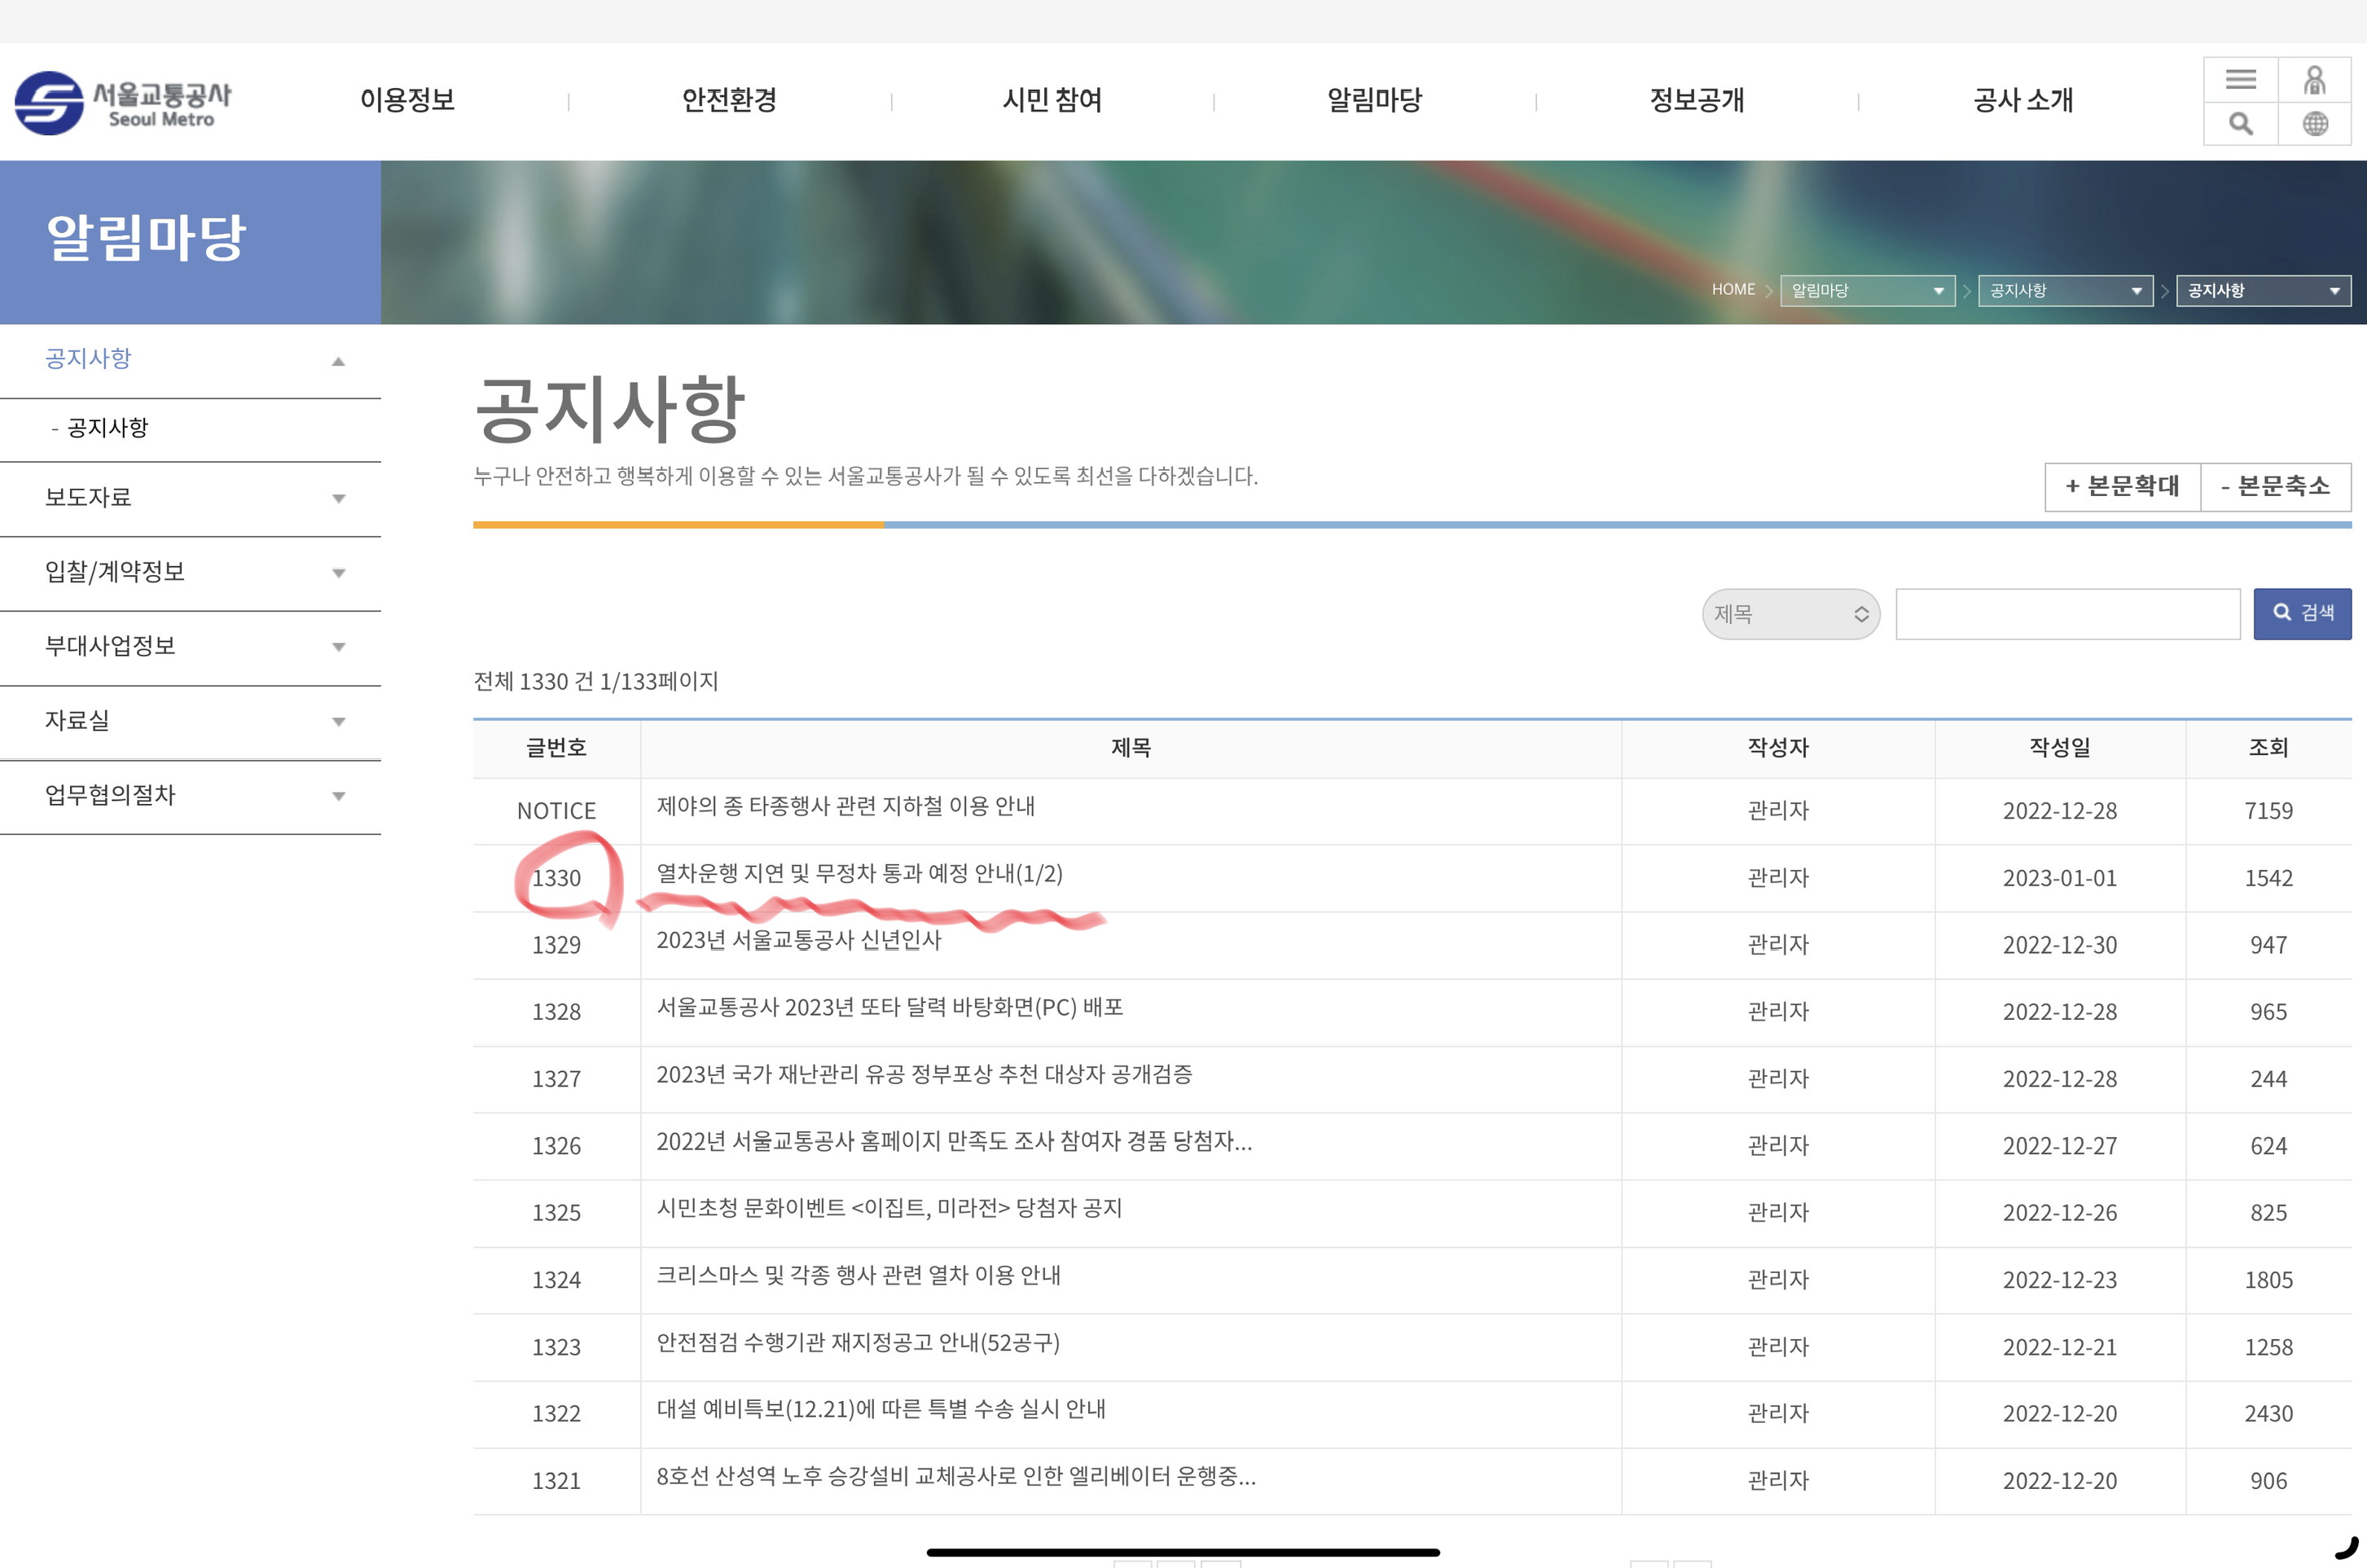2367x1568 pixels.
Task: Open the last 공지사항 breadcrumb dropdown
Action: 2262,291
